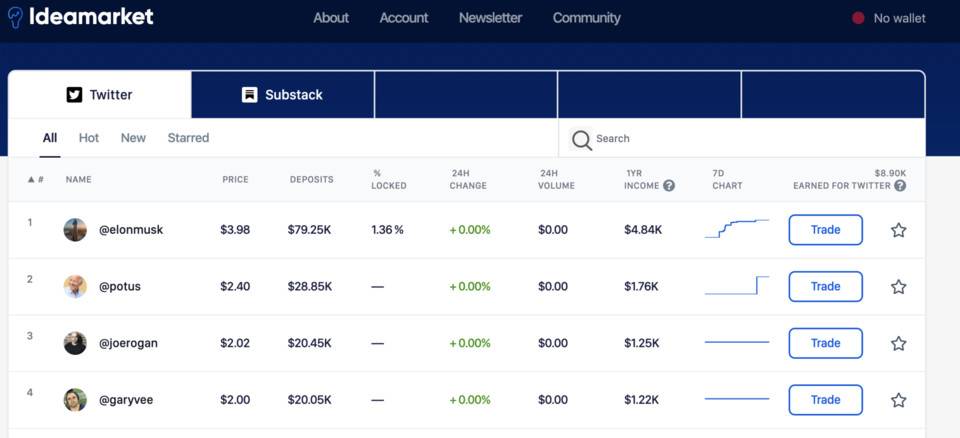Click the 1YR Income help icon
The width and height of the screenshot is (960, 438).
click(x=669, y=186)
